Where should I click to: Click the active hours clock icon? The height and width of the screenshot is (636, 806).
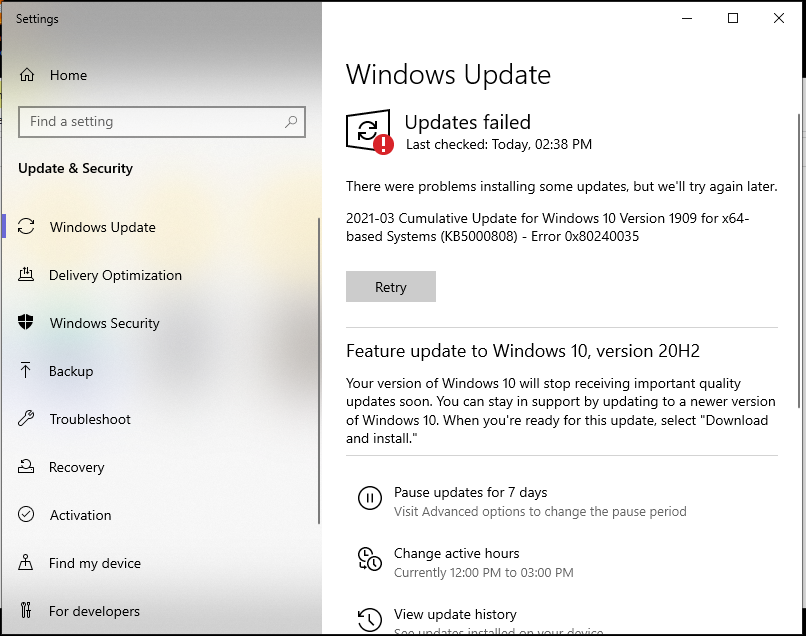pyautogui.click(x=370, y=559)
